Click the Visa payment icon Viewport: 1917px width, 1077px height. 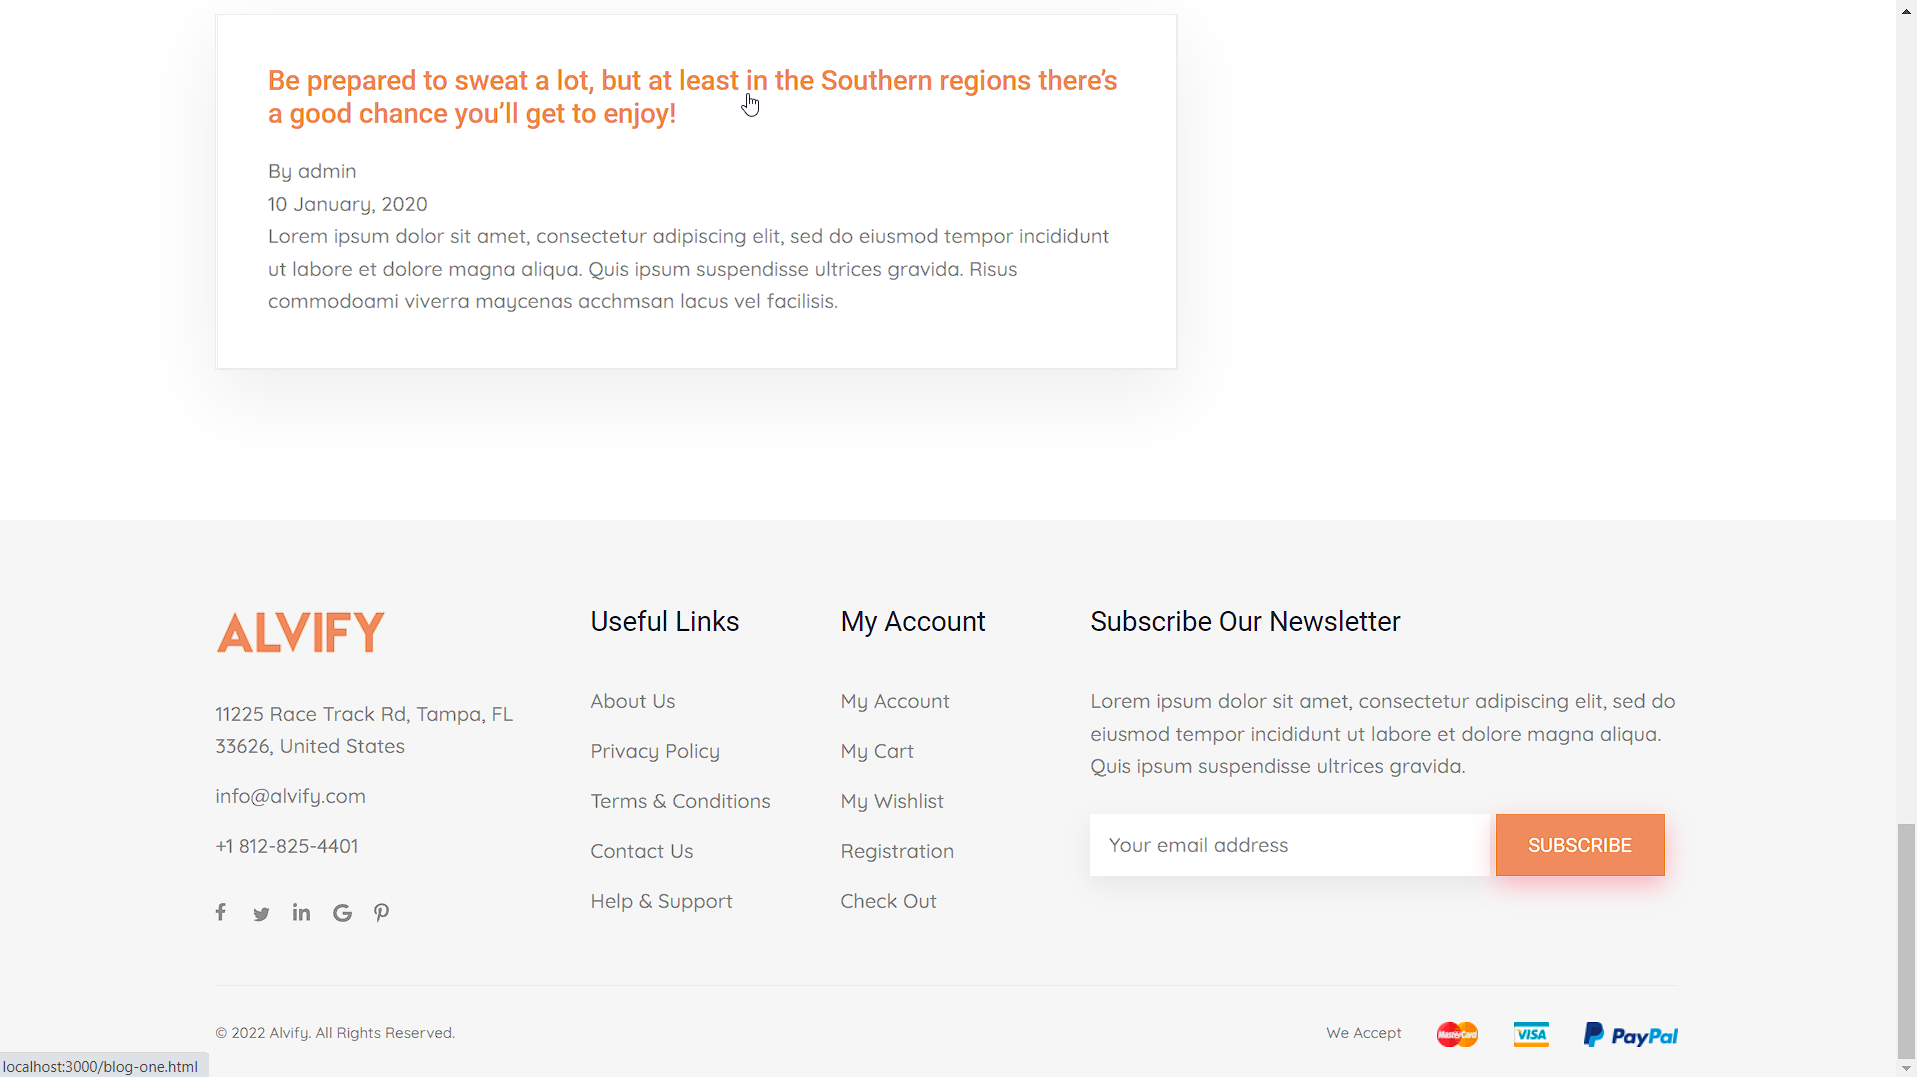coord(1531,1034)
